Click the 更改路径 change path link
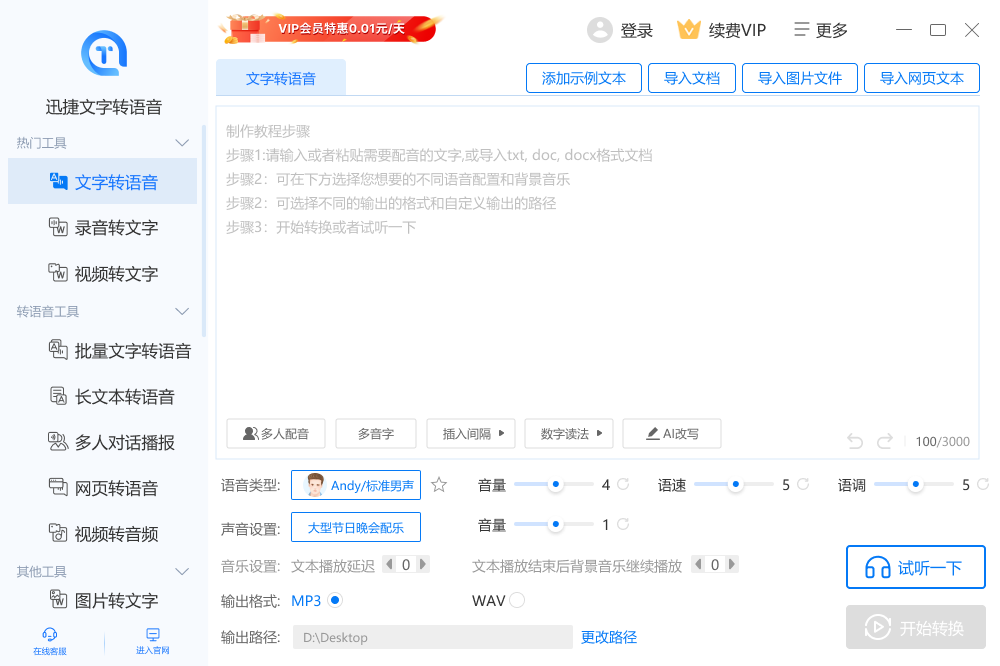This screenshot has height=666, width=1000. coord(609,637)
